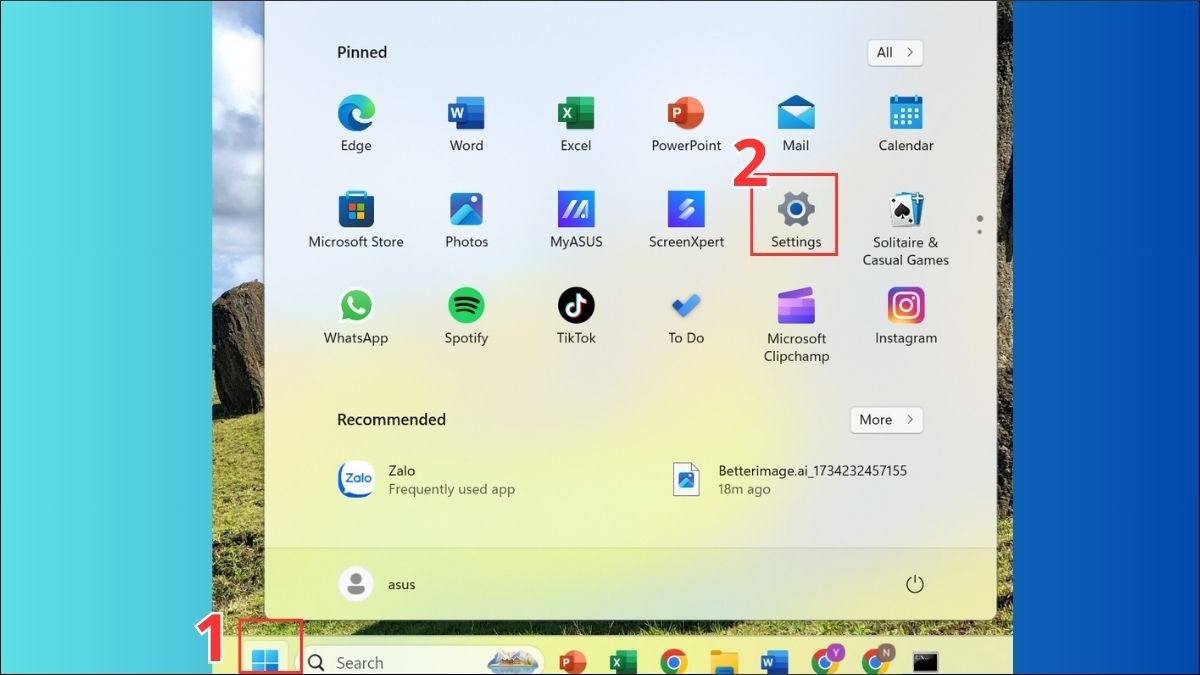The width and height of the screenshot is (1200, 675).
Task: Open File Explorer from the taskbar
Action: coord(724,661)
